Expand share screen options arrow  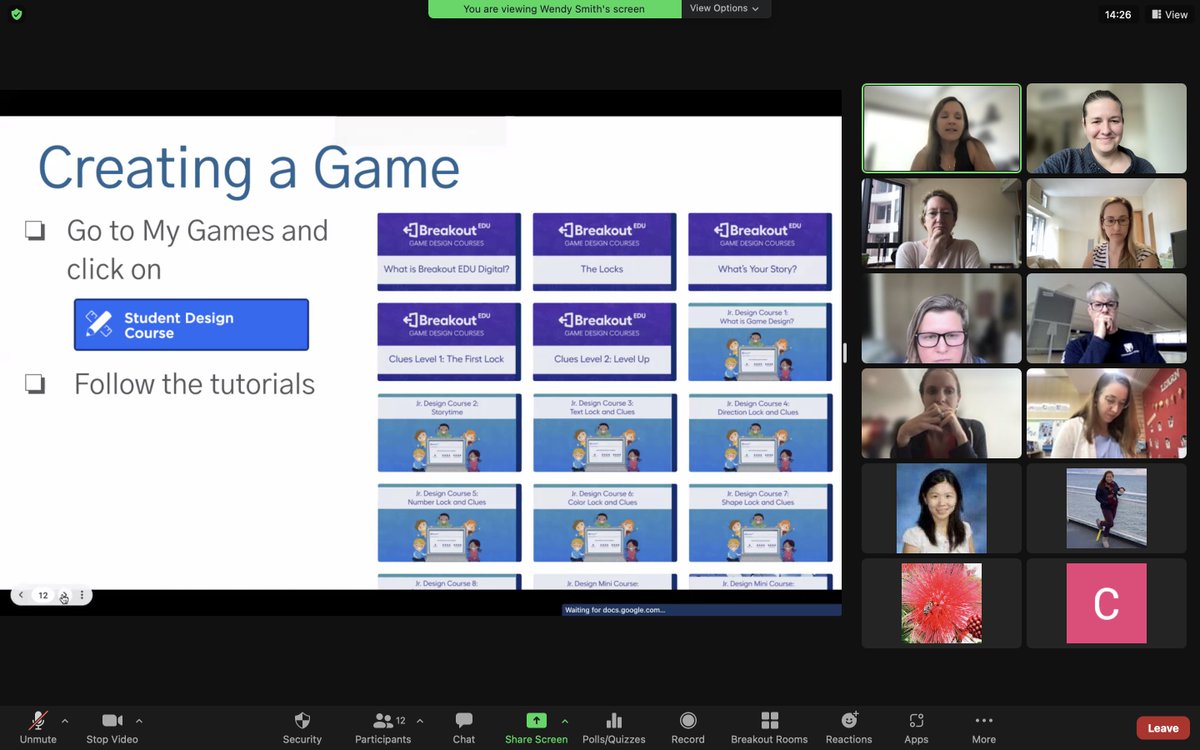pyautogui.click(x=565, y=720)
